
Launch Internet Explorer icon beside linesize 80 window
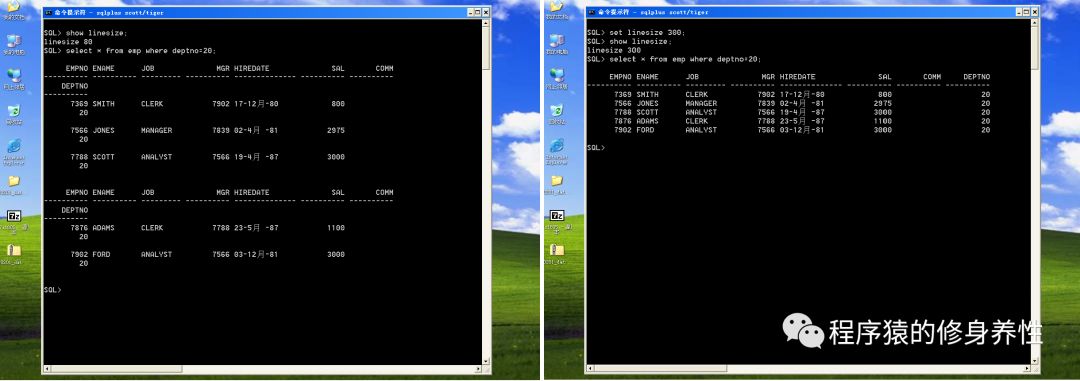tap(14, 146)
